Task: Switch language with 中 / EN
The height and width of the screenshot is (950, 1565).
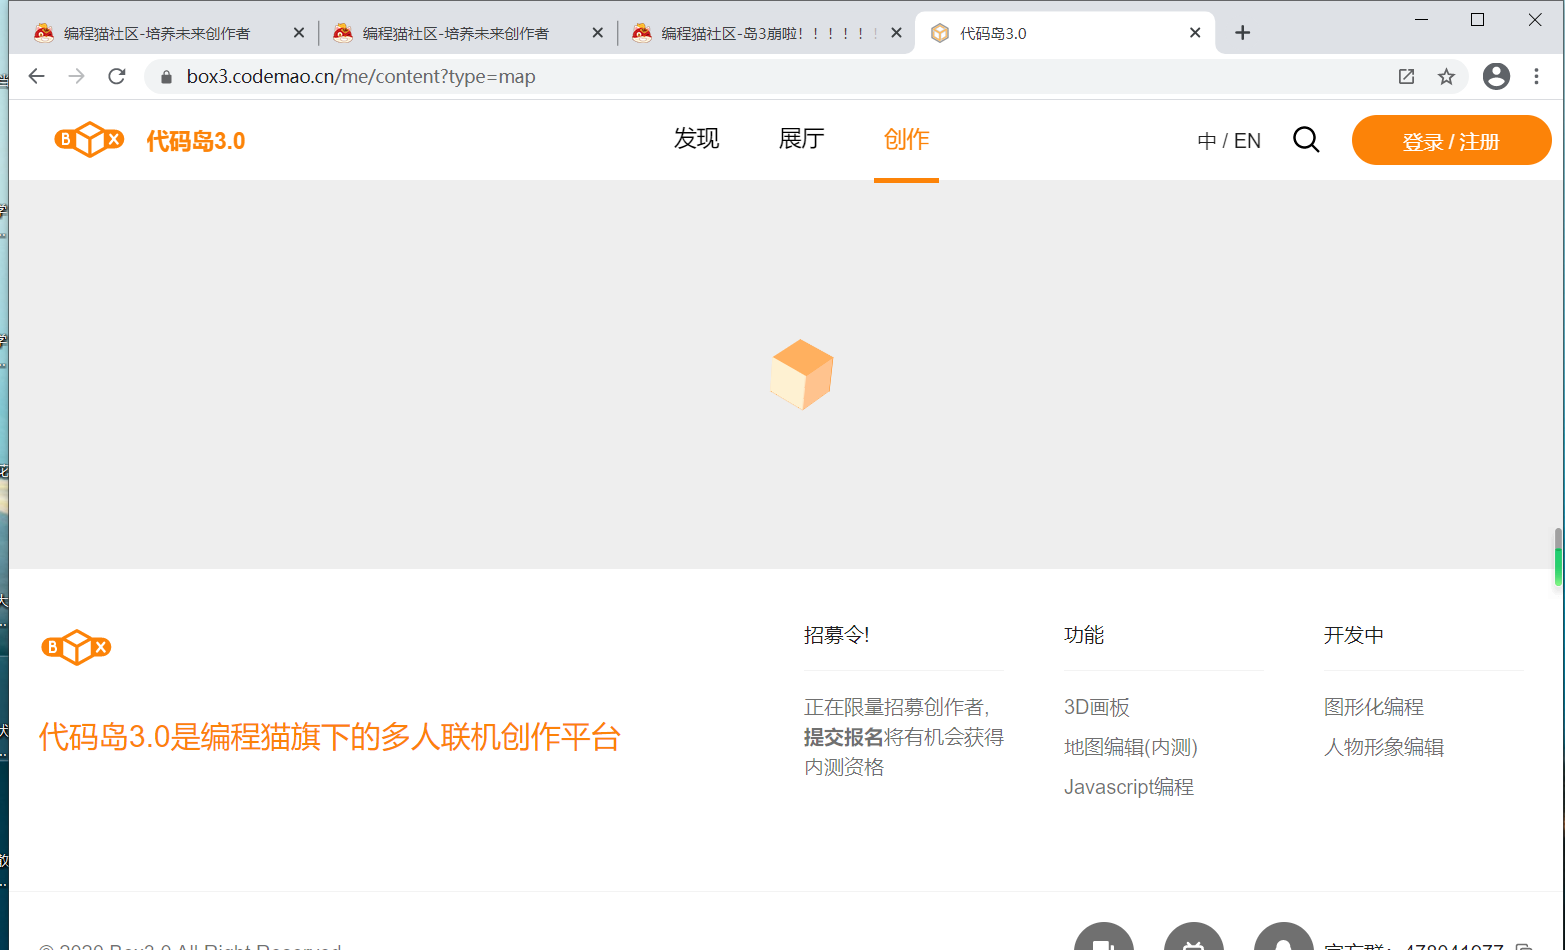Action: pos(1229,141)
